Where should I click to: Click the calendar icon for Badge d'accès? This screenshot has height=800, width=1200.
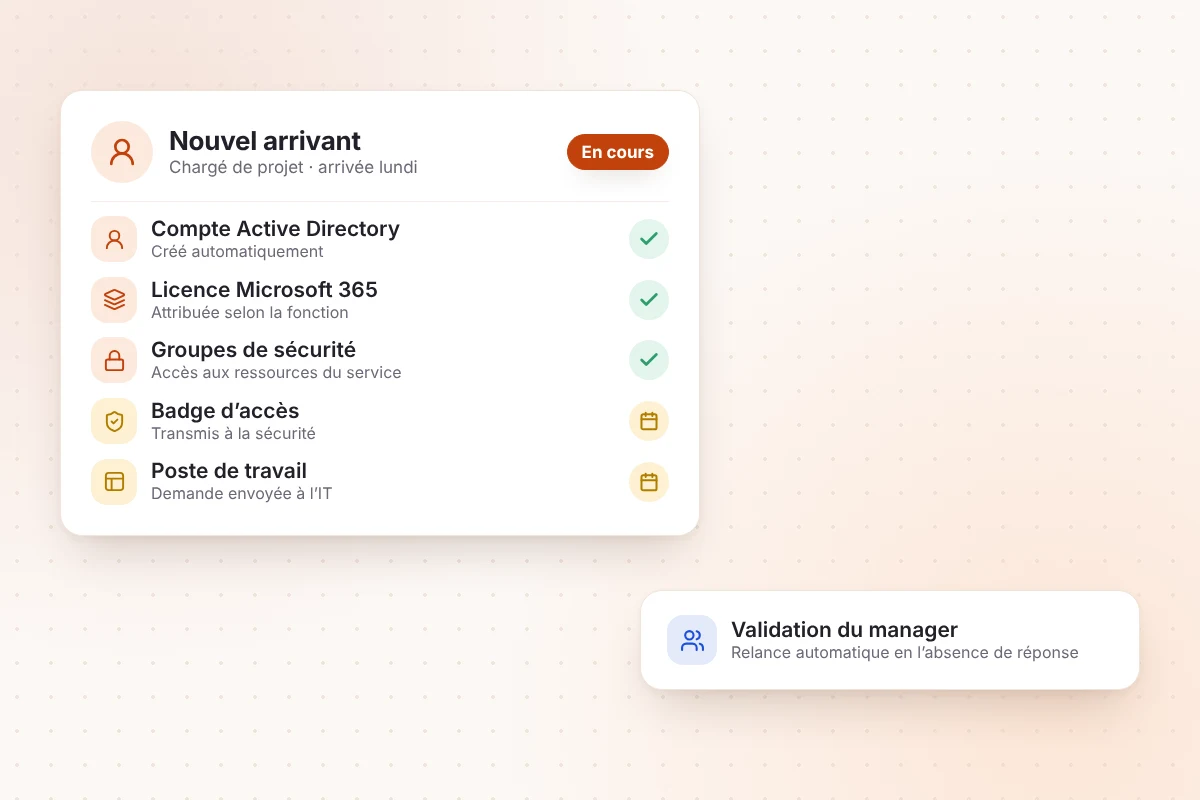coord(649,421)
